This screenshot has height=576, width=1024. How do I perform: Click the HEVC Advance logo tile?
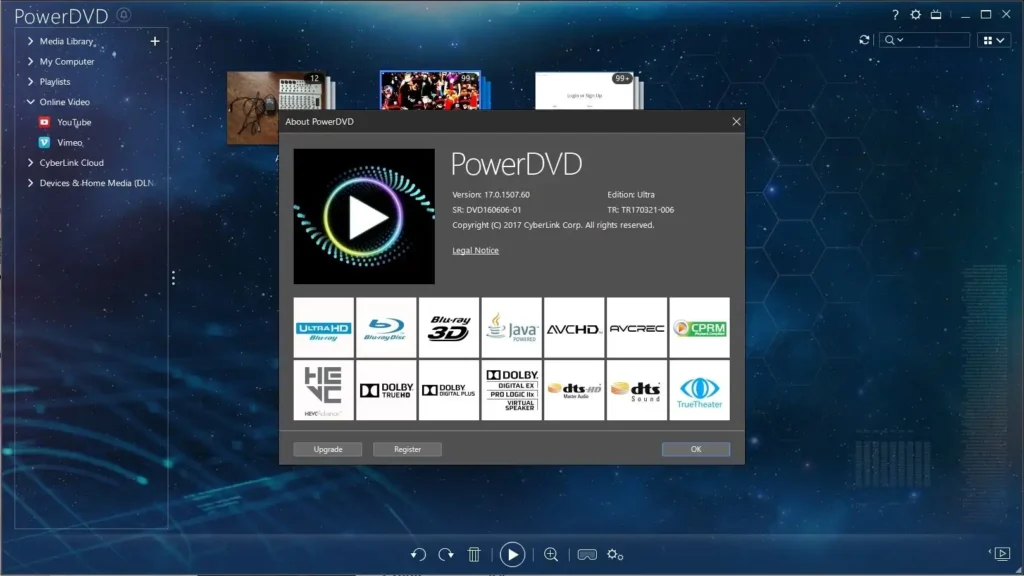323,391
